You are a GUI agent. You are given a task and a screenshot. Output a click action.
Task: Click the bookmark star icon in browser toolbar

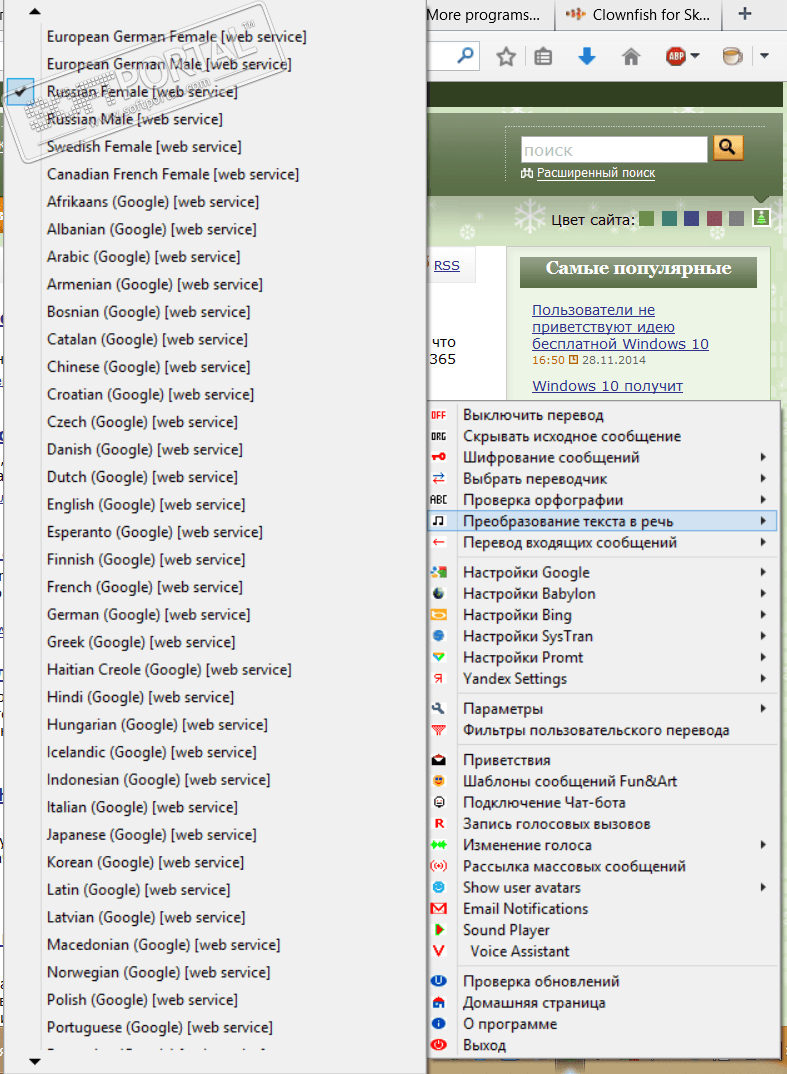[506, 56]
